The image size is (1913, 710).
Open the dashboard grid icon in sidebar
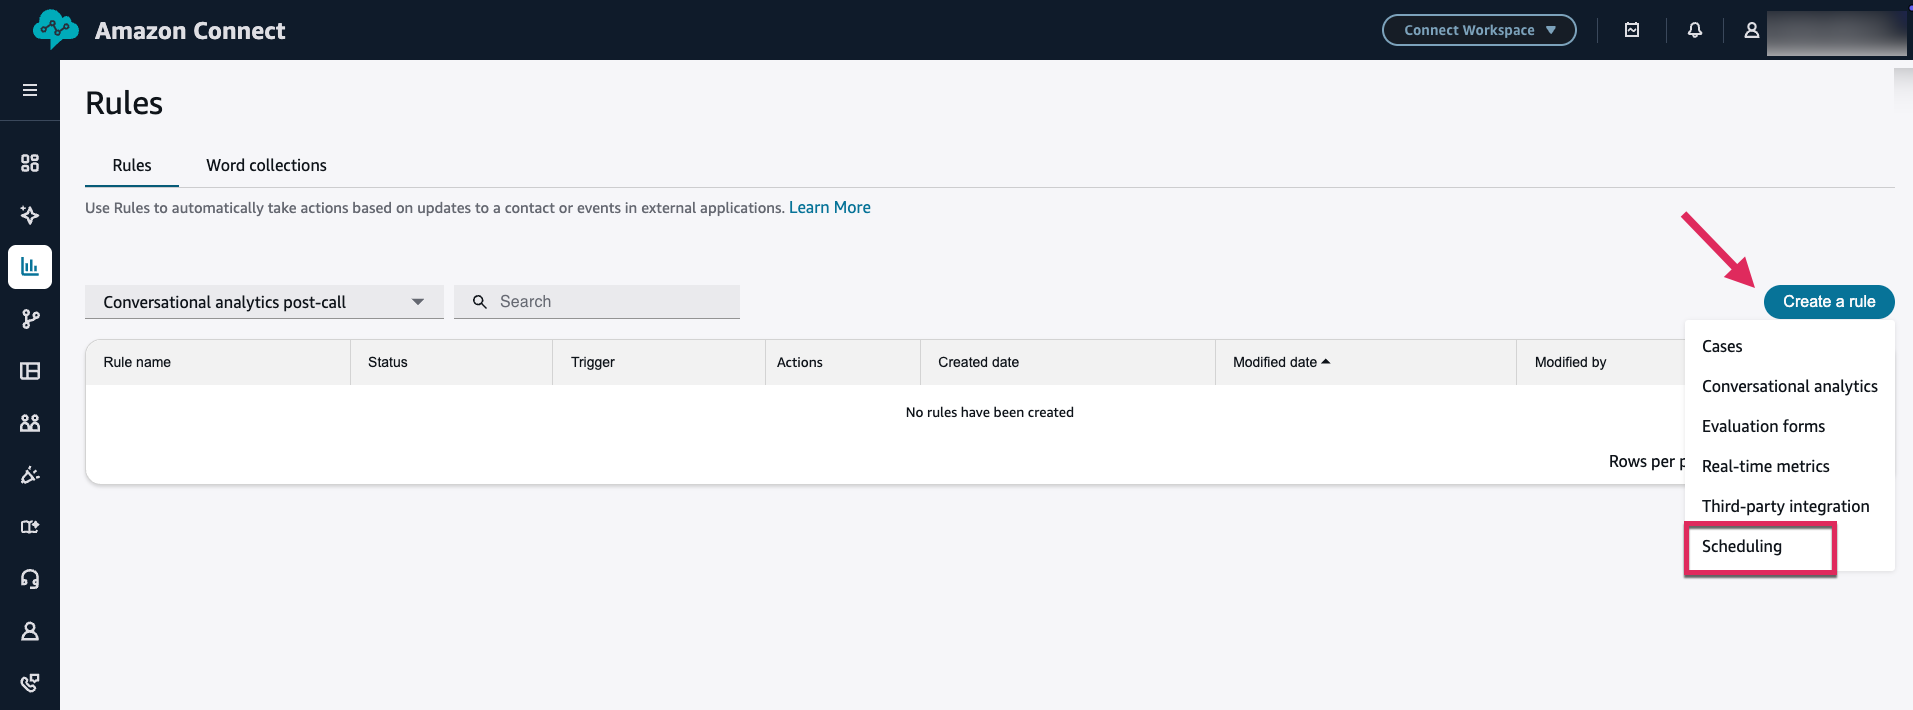[30, 163]
